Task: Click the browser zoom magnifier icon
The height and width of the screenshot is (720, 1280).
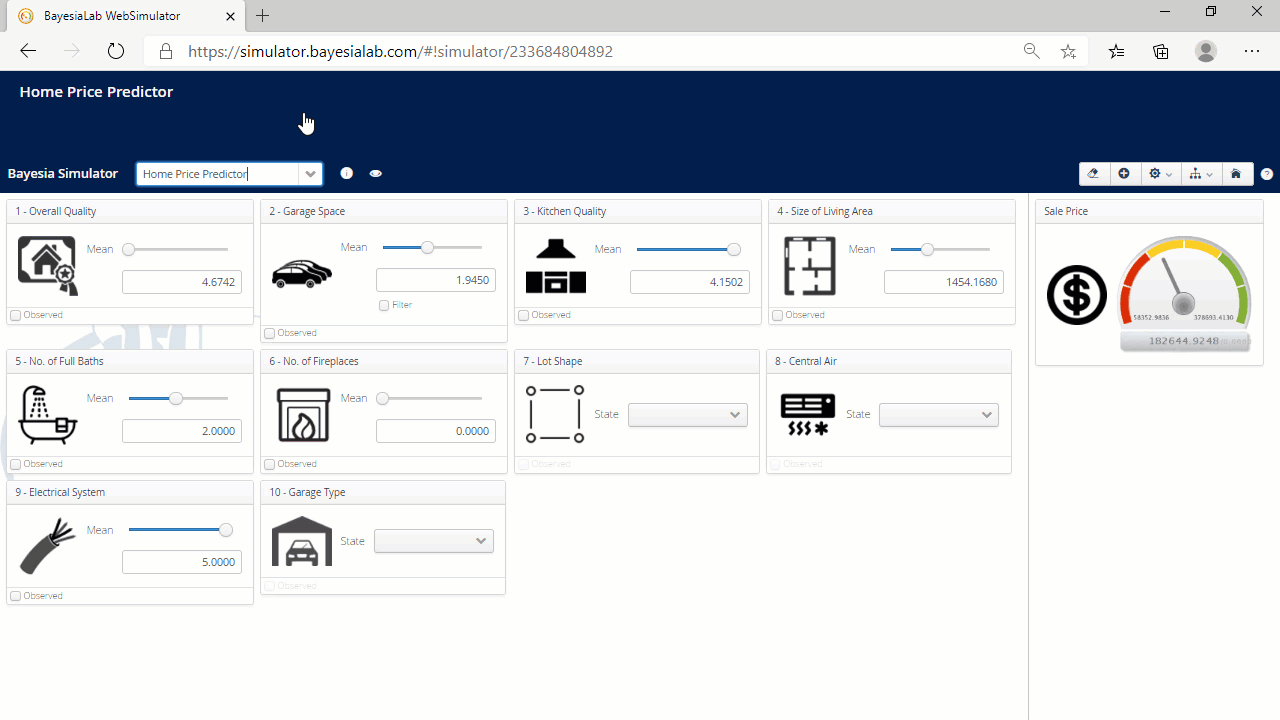Action: coord(1032,51)
